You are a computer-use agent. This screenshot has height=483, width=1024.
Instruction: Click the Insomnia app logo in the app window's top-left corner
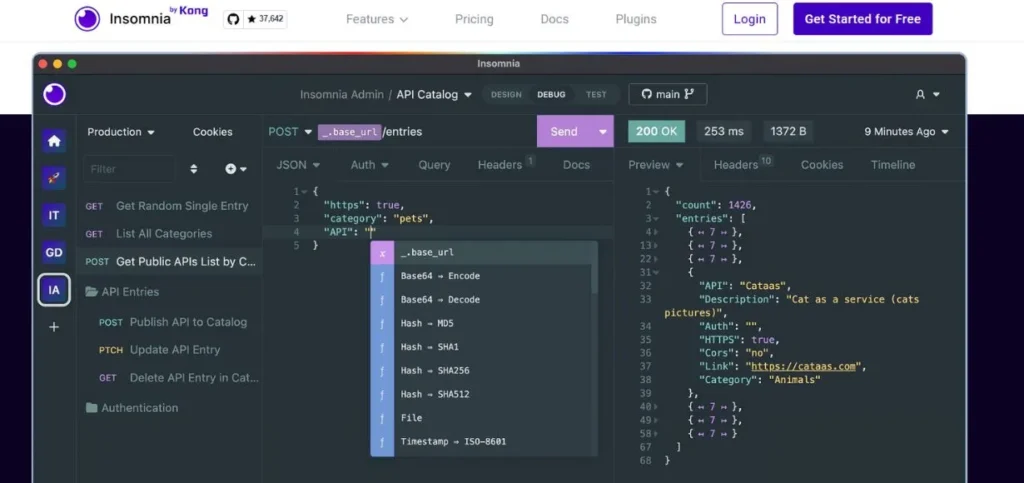[x=55, y=94]
